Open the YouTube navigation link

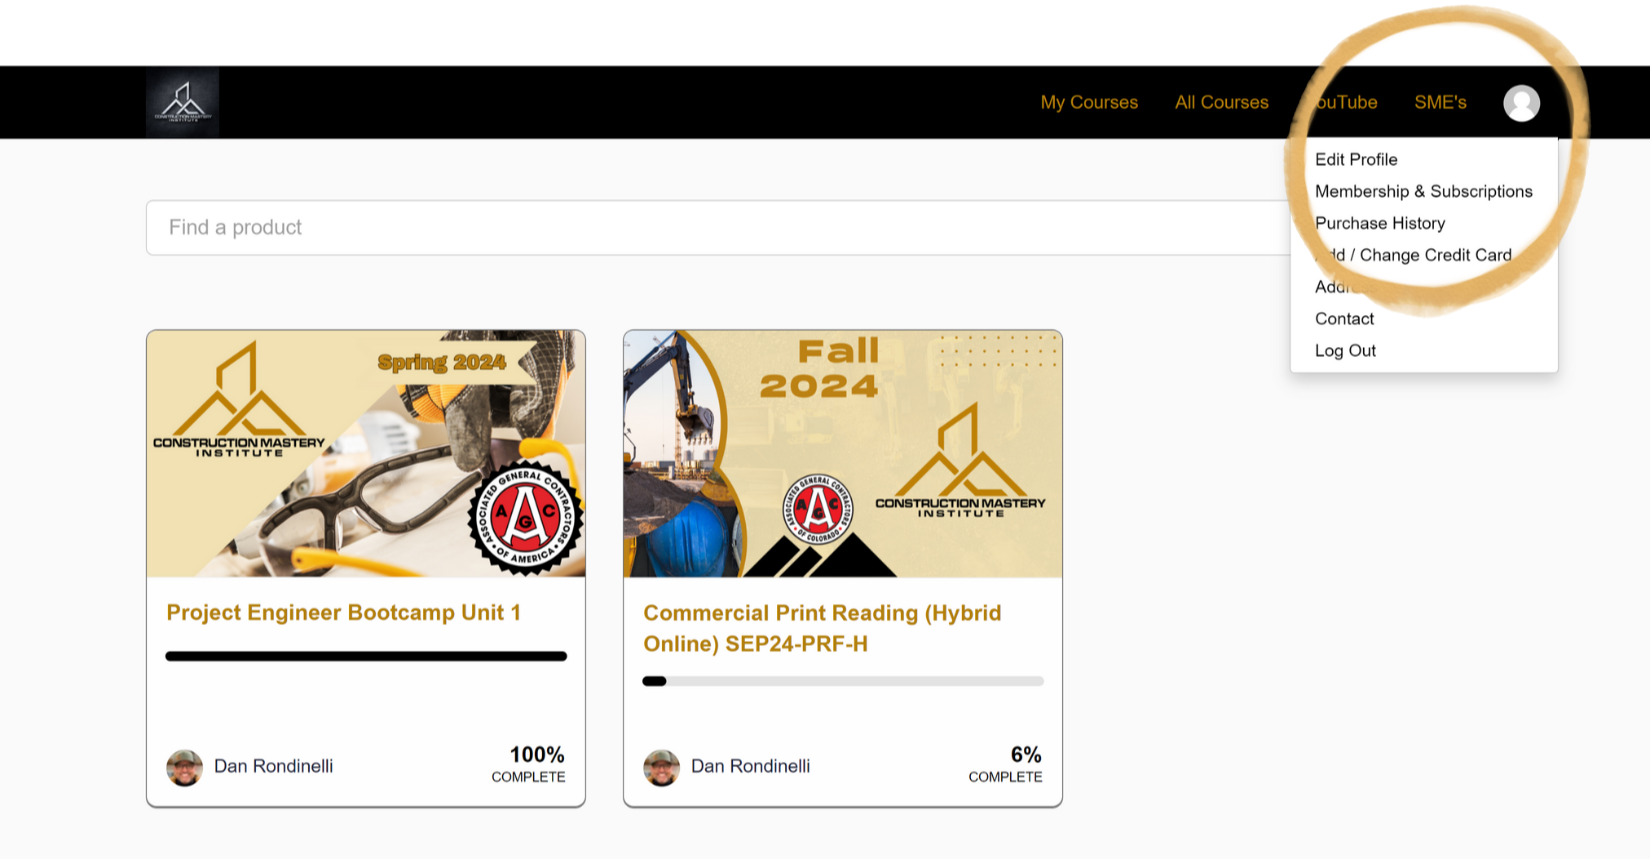click(x=1341, y=102)
